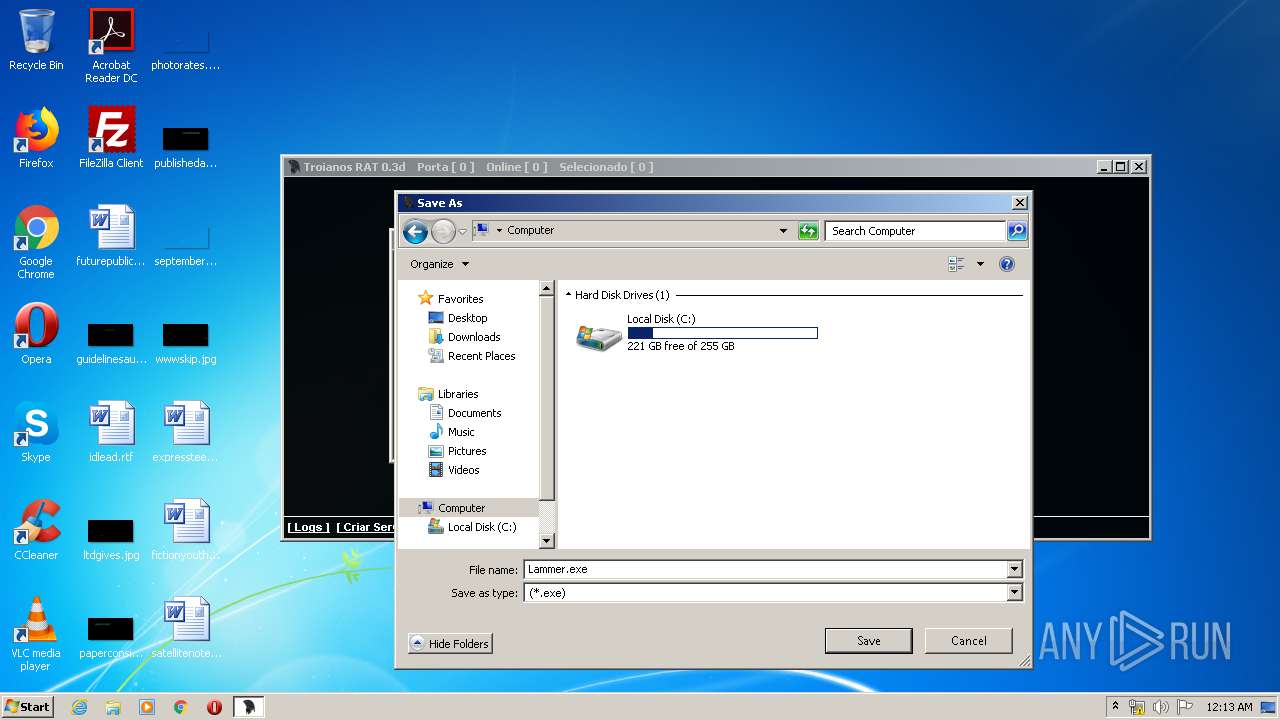Click Windows Explorer folder in taskbar
The width and height of the screenshot is (1280, 720).
pyautogui.click(x=113, y=707)
